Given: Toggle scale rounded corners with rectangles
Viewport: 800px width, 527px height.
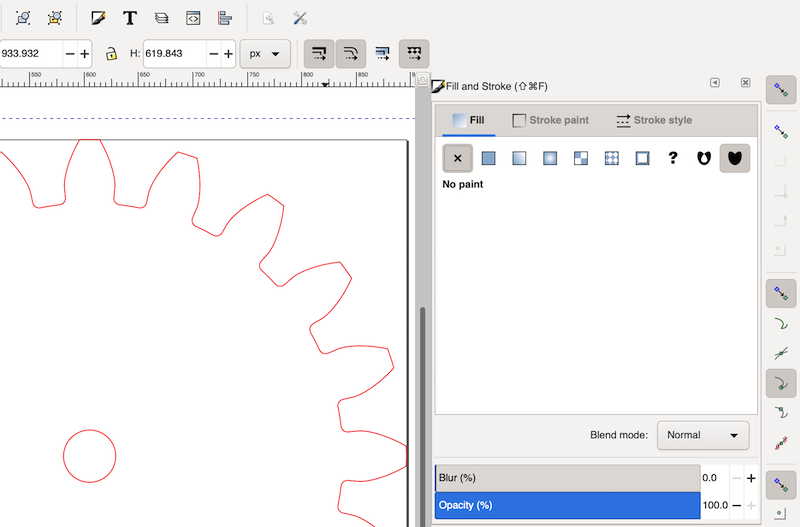Looking at the screenshot, I should pyautogui.click(x=351, y=54).
